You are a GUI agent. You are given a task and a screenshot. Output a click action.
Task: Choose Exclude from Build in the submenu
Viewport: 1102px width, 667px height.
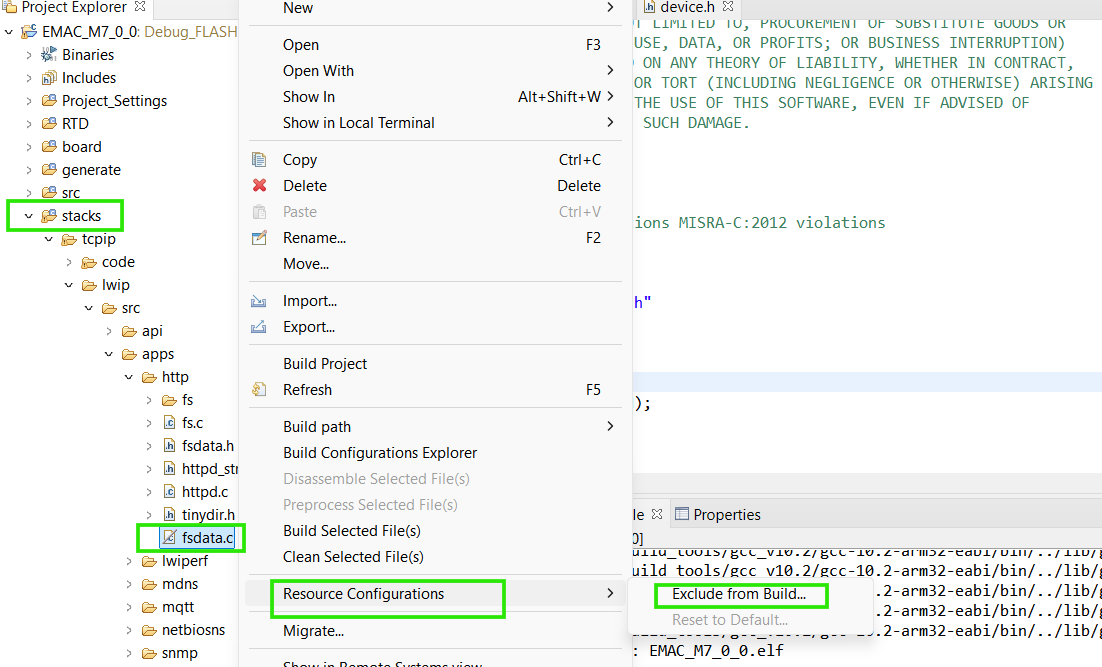(741, 594)
